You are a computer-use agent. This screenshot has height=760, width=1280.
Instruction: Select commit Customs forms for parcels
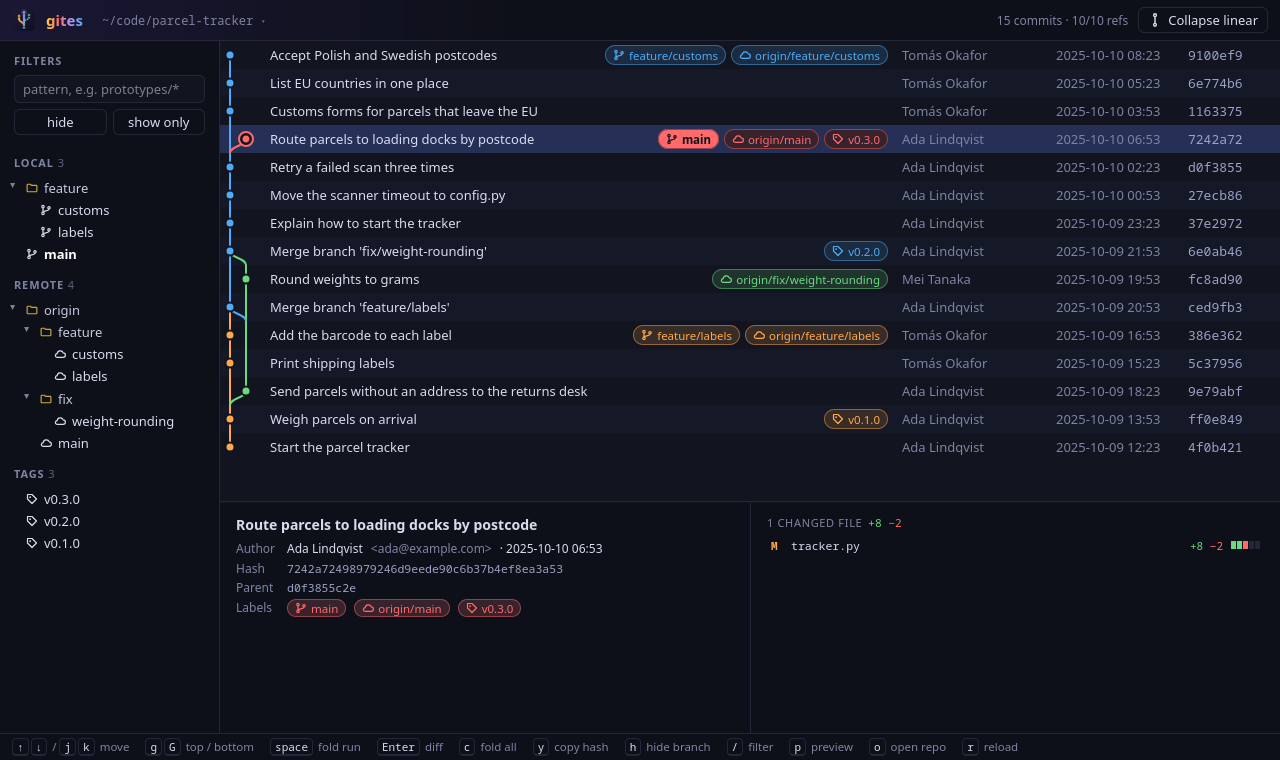(x=750, y=111)
